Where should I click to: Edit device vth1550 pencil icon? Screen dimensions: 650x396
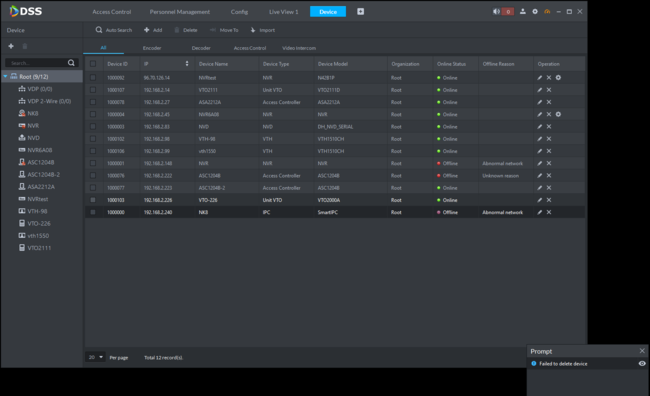pos(540,151)
